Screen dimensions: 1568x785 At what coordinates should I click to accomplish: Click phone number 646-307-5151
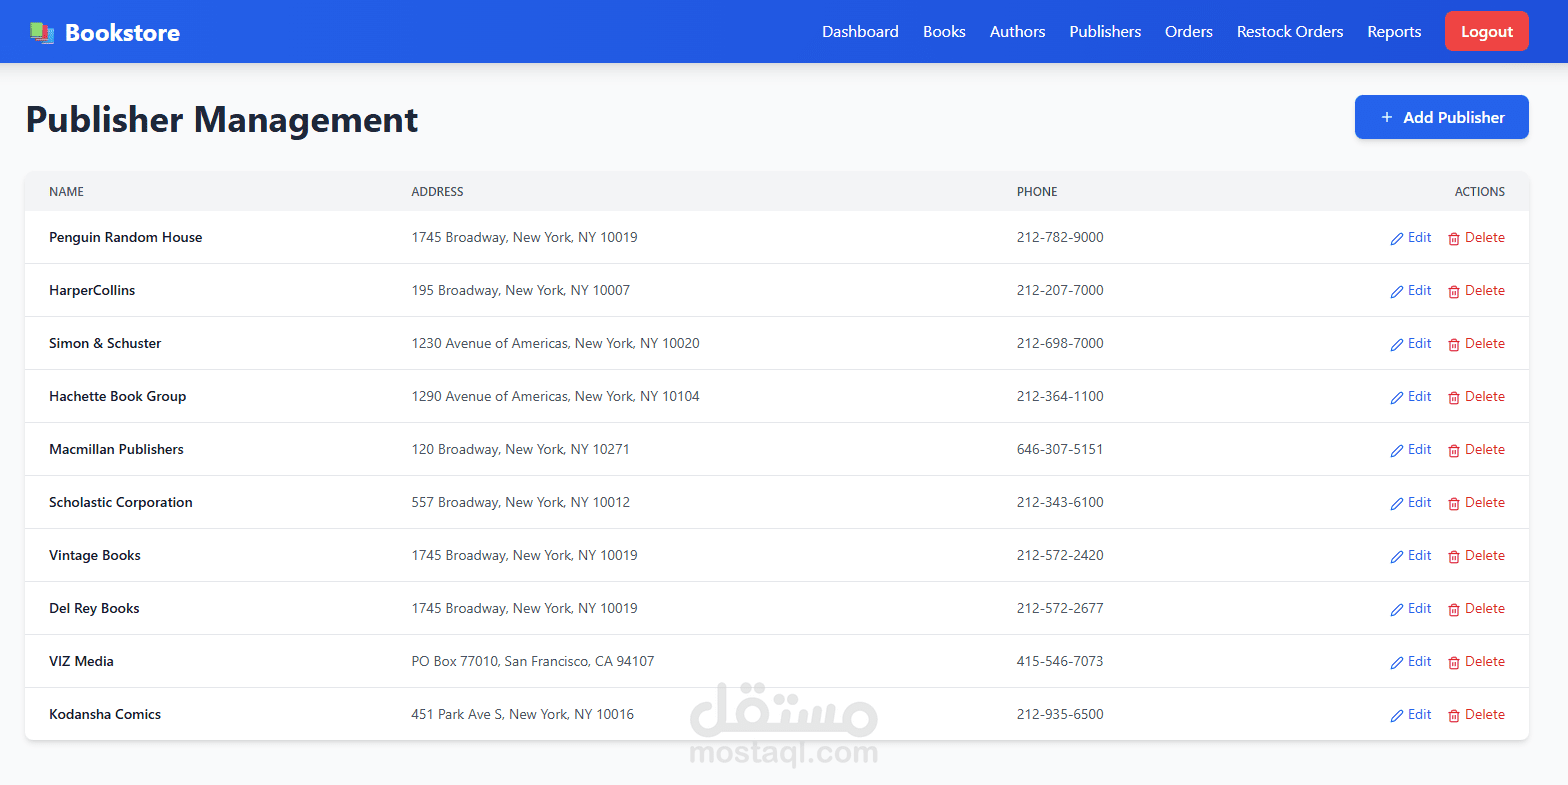point(1060,449)
